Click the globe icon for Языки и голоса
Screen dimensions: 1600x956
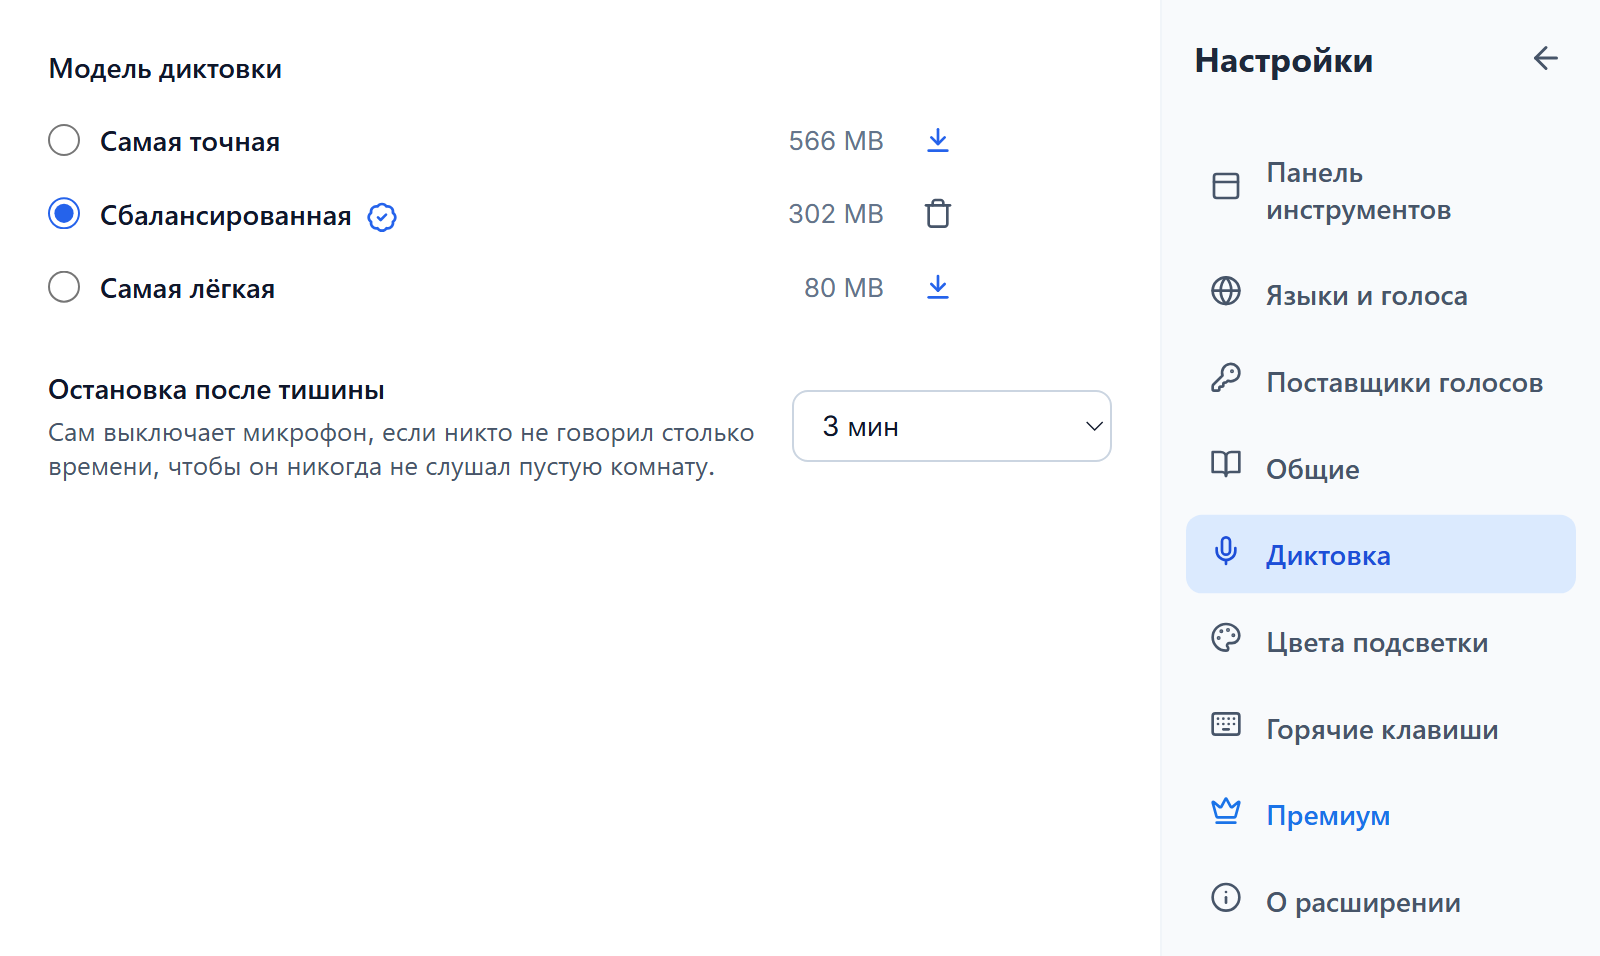pos(1226,291)
